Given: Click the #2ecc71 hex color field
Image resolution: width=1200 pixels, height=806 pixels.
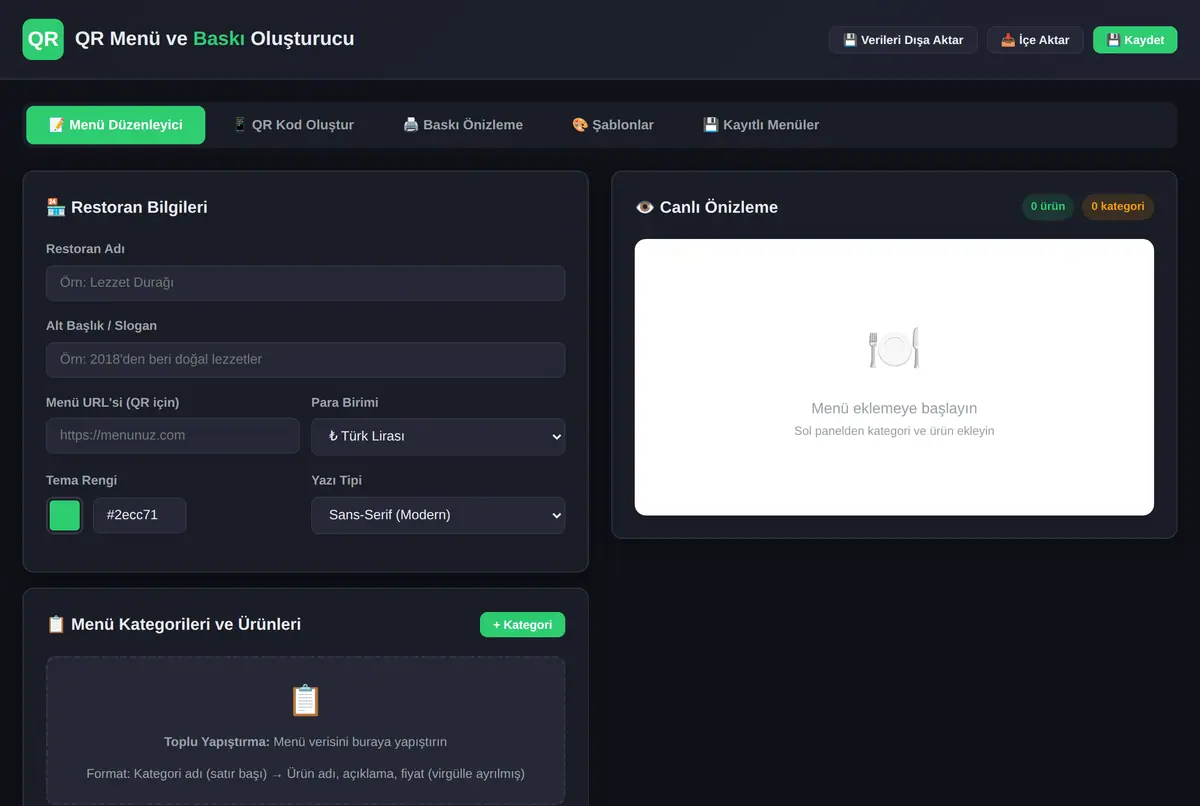Looking at the screenshot, I should (140, 515).
